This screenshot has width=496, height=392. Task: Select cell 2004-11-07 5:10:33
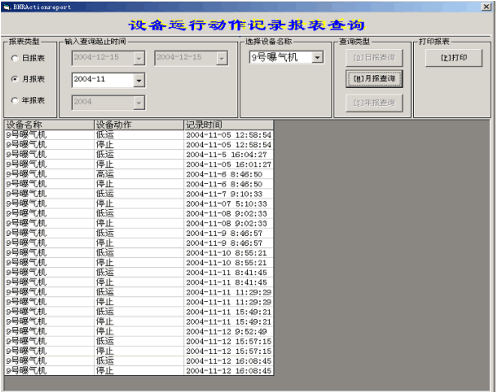228,204
